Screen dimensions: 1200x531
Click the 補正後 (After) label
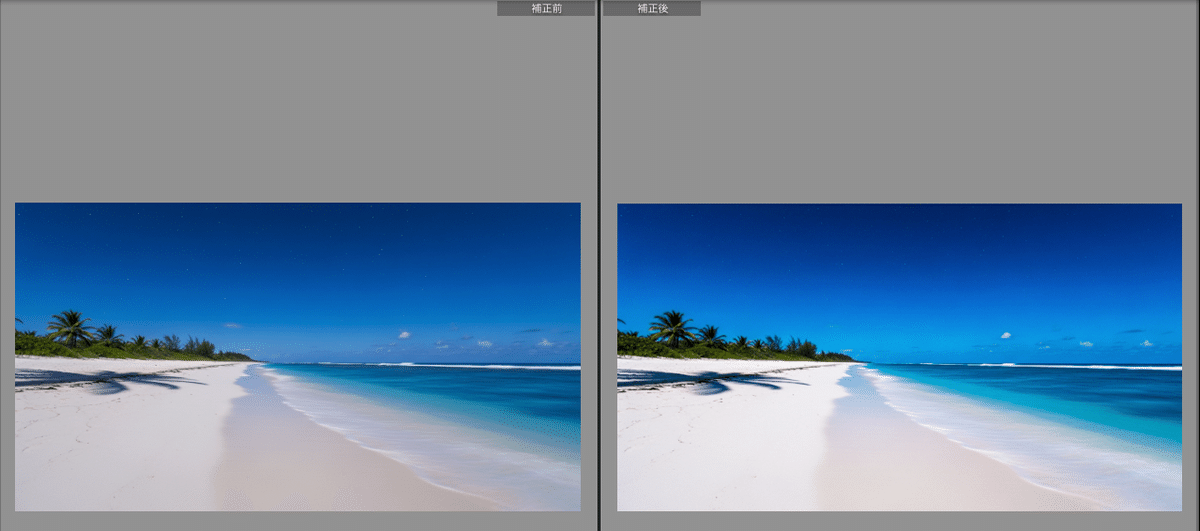point(652,8)
